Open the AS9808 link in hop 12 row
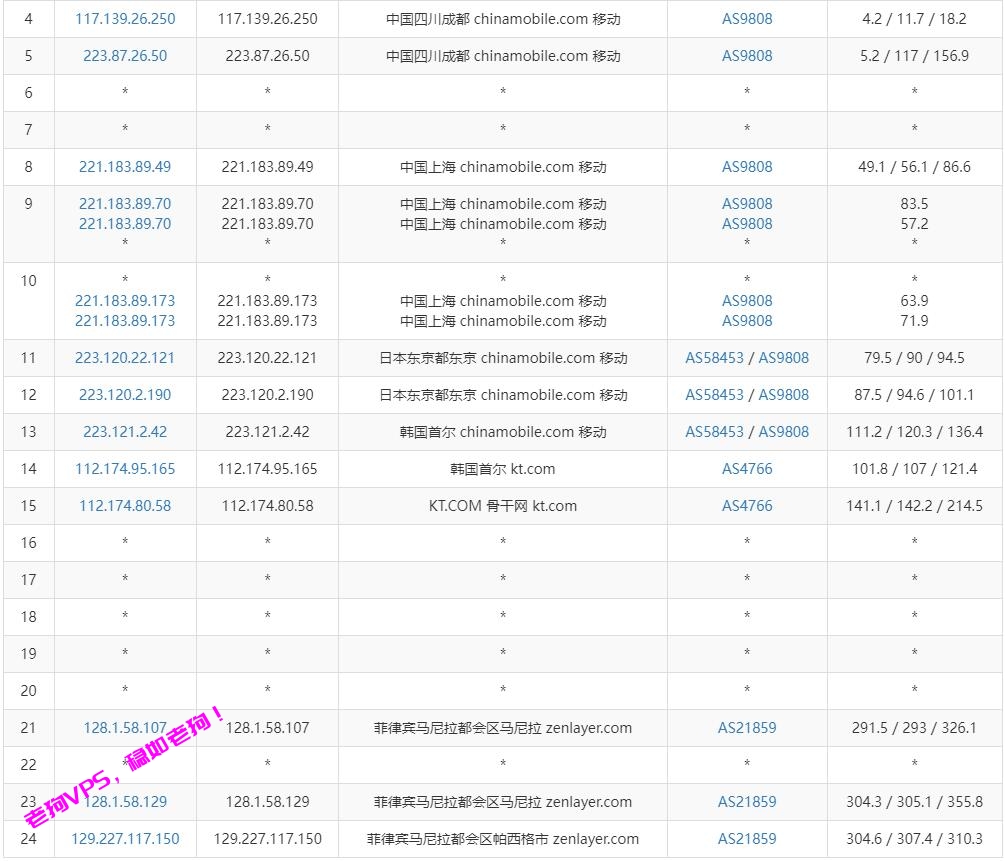Viewport: 1005px width, 861px height. tap(784, 395)
